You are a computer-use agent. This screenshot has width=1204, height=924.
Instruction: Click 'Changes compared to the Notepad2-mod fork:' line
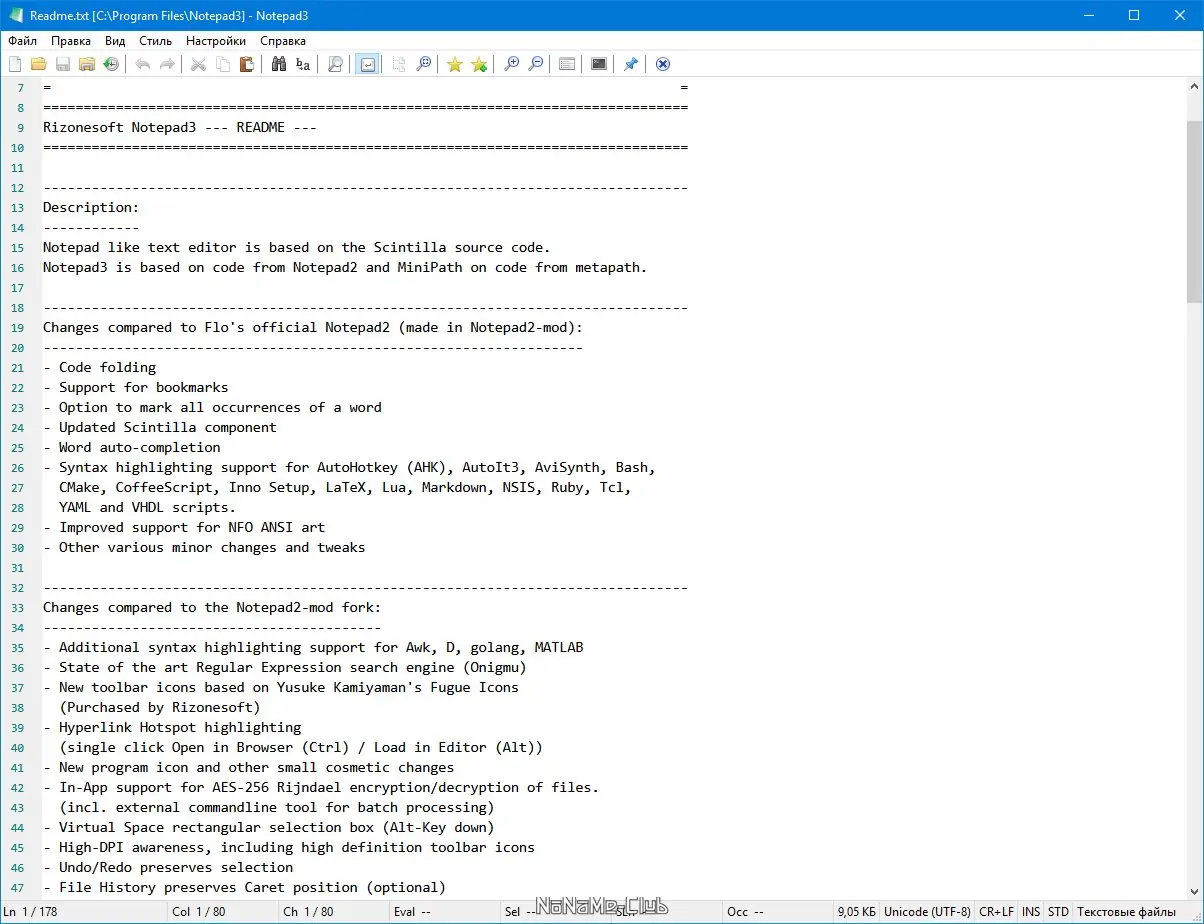pos(212,607)
